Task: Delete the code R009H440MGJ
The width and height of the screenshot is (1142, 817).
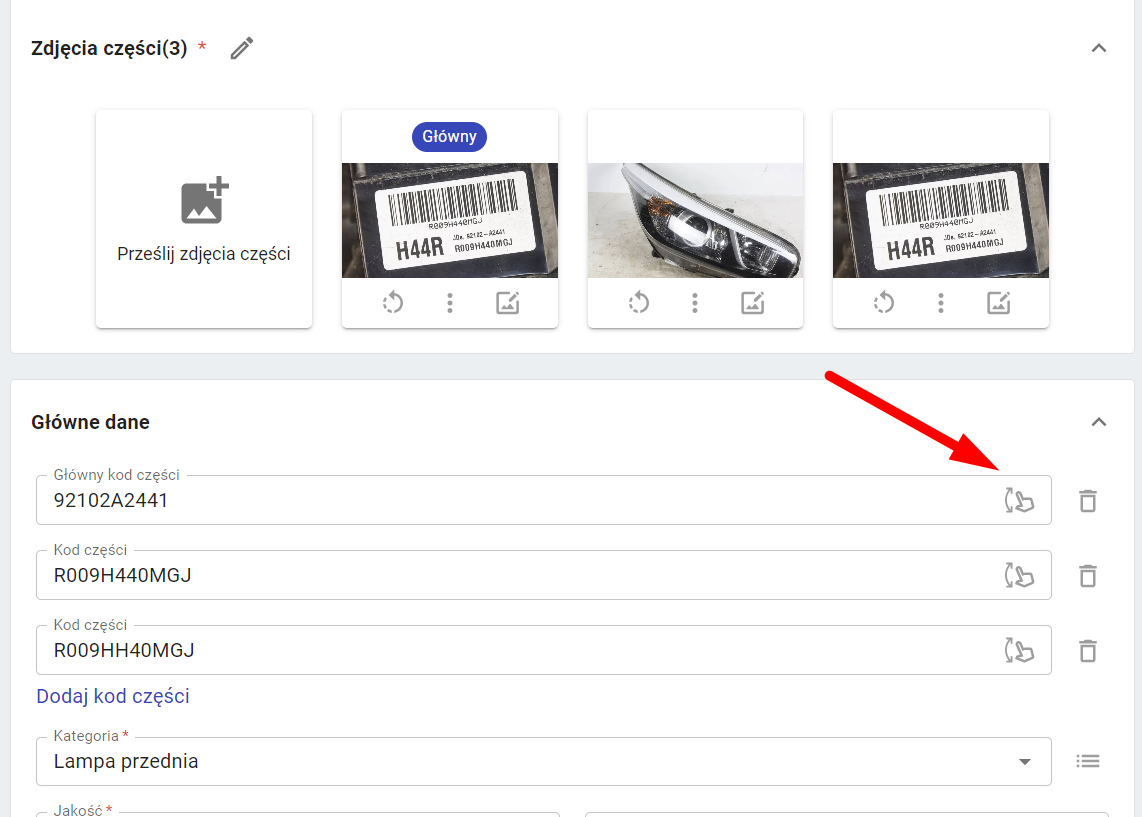Action: point(1087,575)
